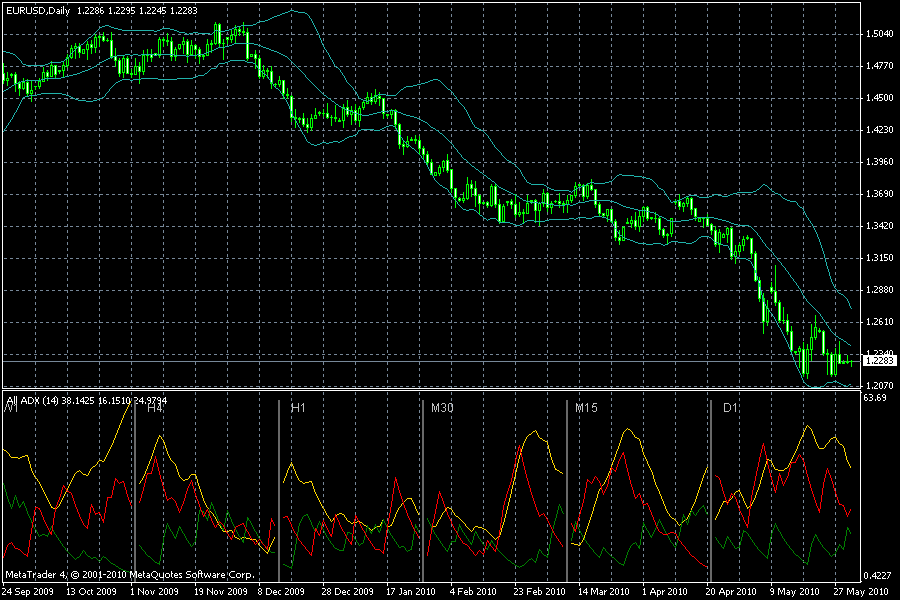Click the H1 timeframe label

click(x=298, y=408)
